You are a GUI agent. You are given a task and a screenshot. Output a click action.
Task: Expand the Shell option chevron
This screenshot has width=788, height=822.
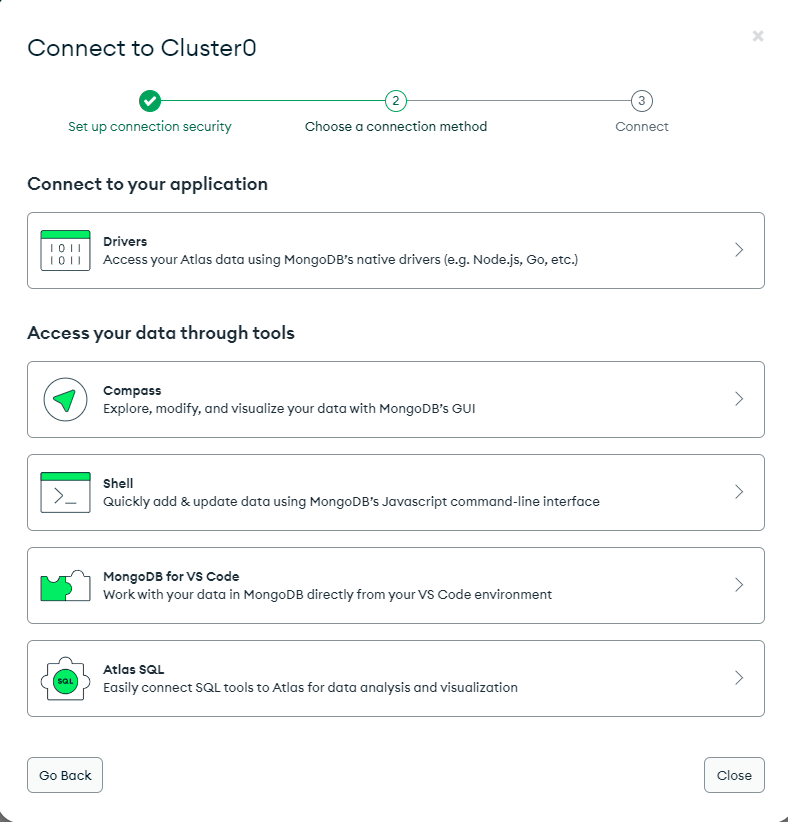click(739, 492)
